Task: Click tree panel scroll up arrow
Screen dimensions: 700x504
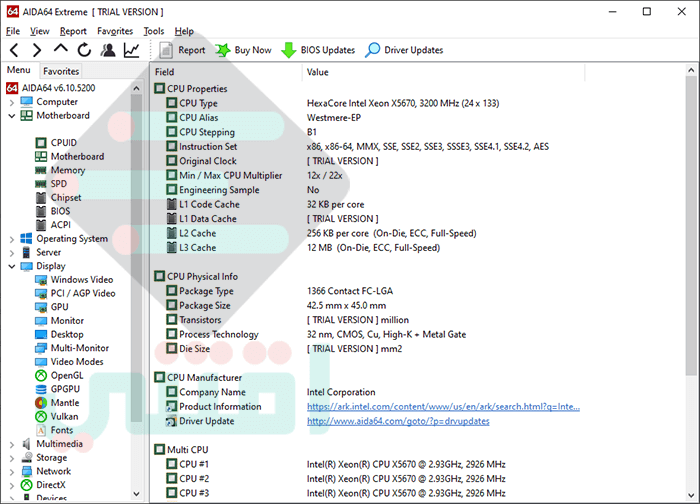Action: [x=137, y=88]
